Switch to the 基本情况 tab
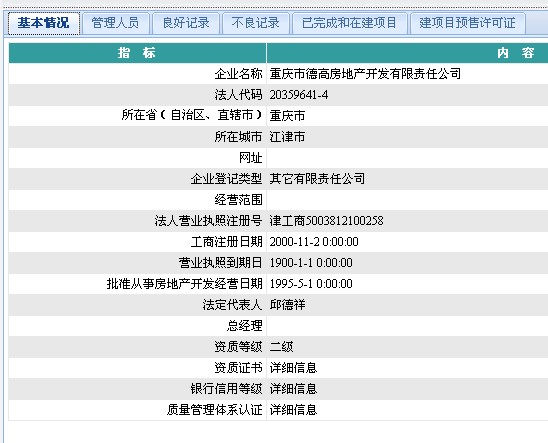Image resolution: width=548 pixels, height=443 pixels. pos(44,23)
